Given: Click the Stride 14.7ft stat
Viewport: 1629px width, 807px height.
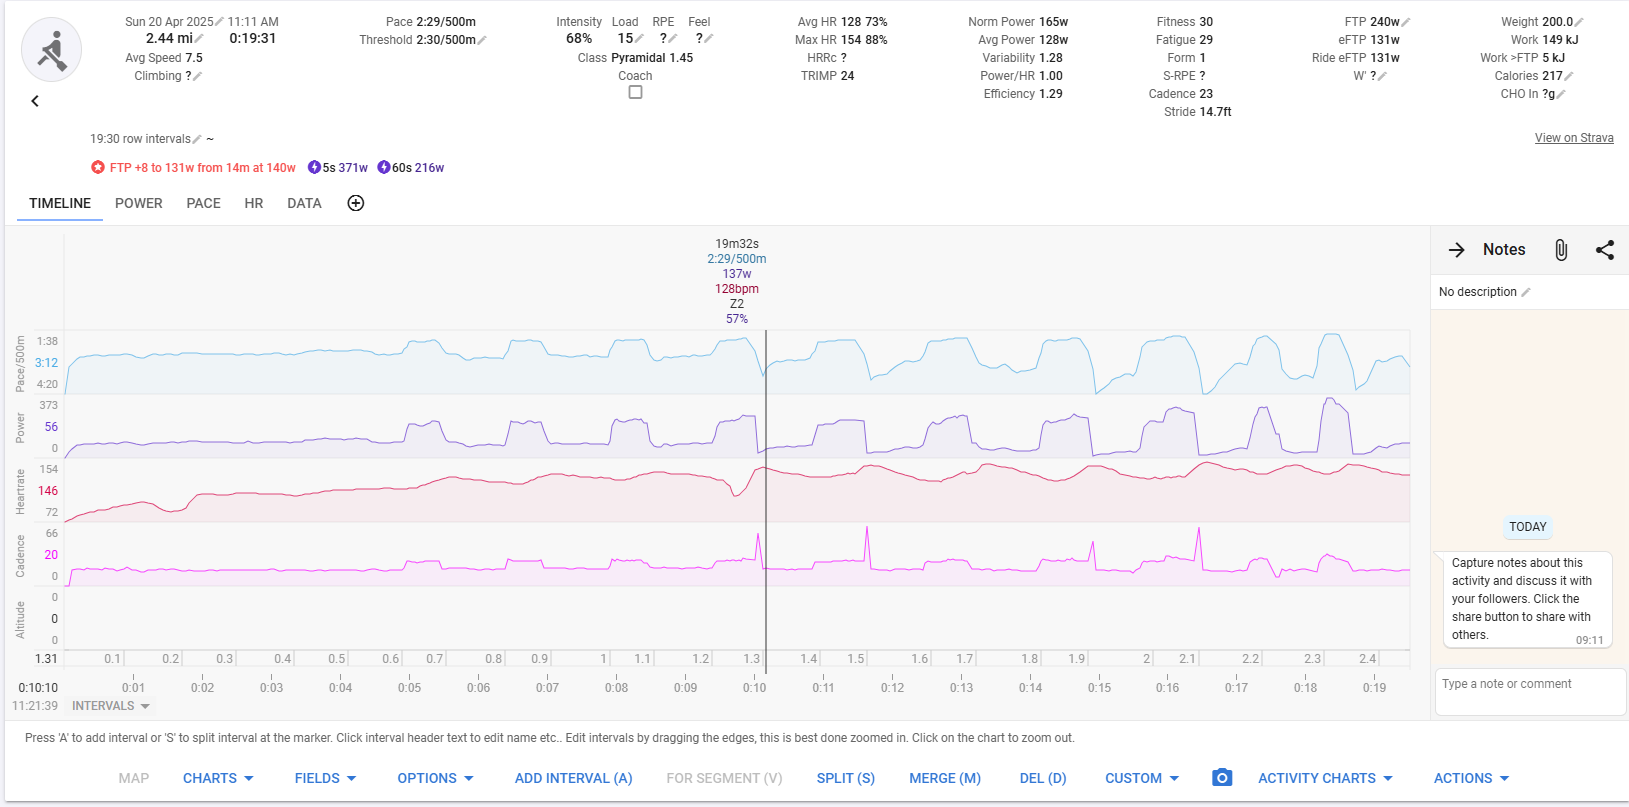Looking at the screenshot, I should pyautogui.click(x=1197, y=112).
